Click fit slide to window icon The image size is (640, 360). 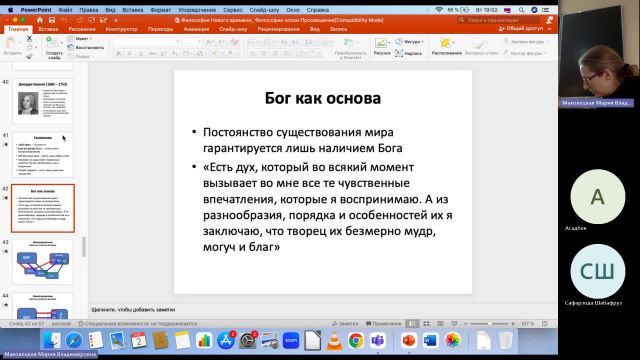click(544, 323)
